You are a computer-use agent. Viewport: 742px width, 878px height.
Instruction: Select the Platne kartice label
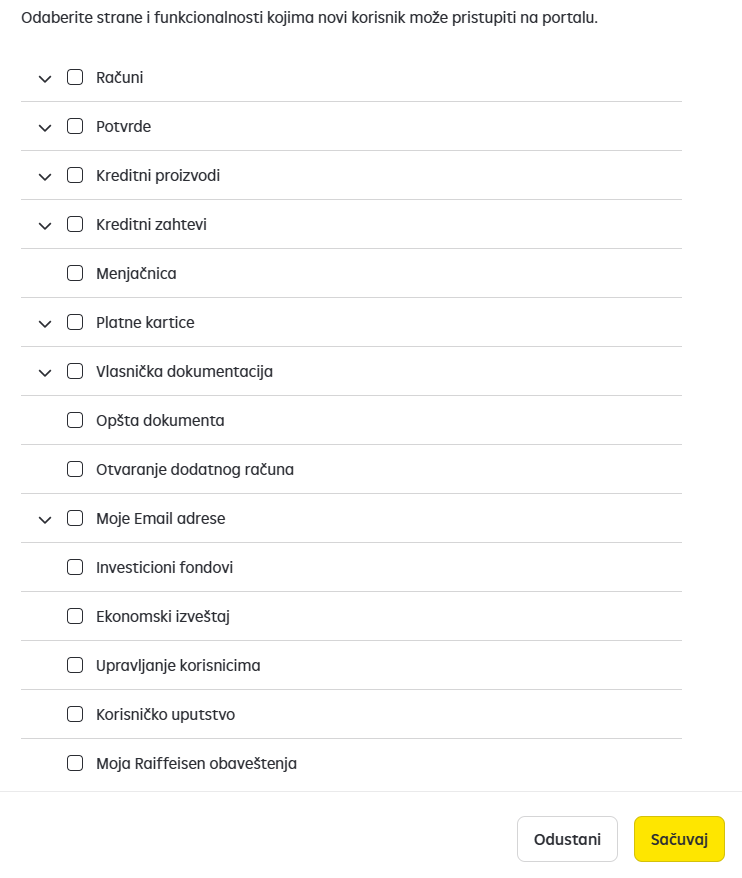(x=145, y=323)
